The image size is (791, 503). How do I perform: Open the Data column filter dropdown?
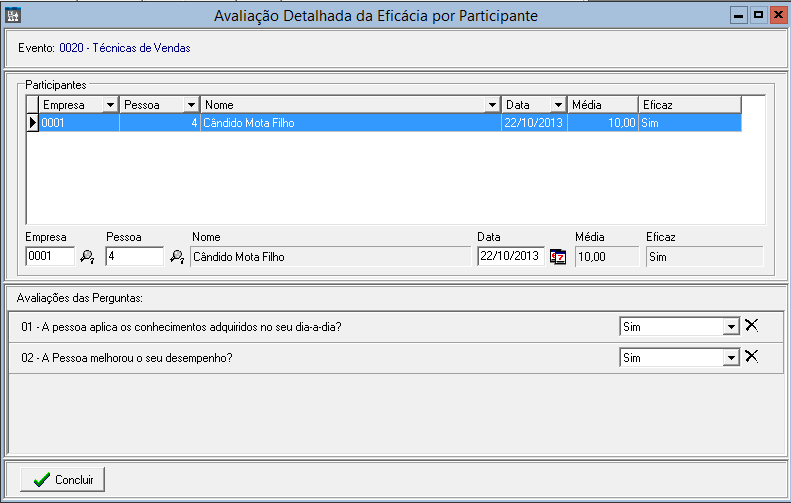(558, 105)
